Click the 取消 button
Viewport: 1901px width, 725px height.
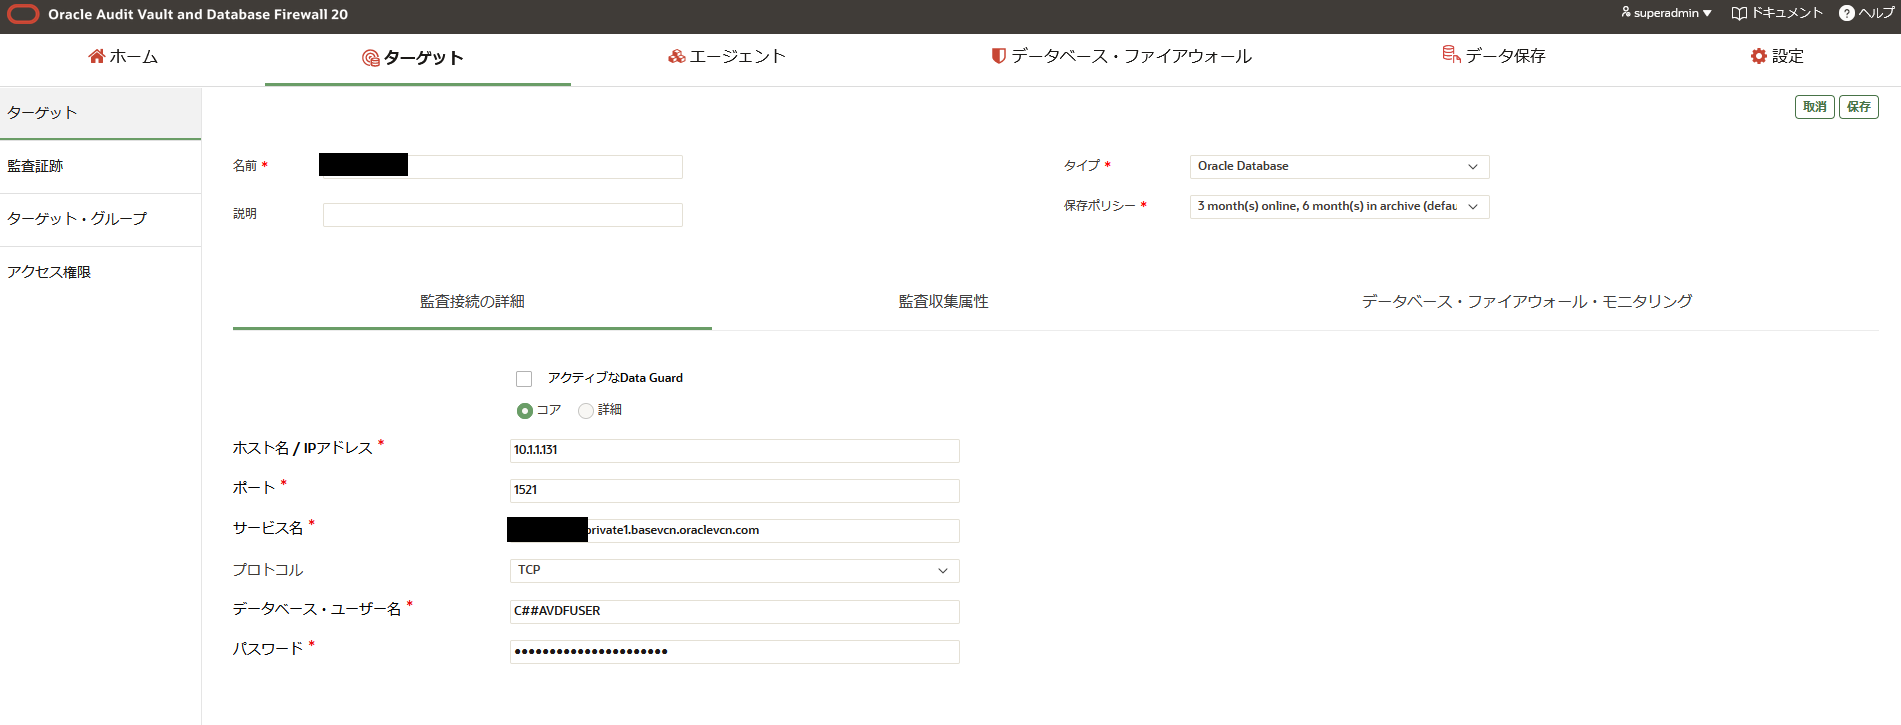coord(1814,107)
